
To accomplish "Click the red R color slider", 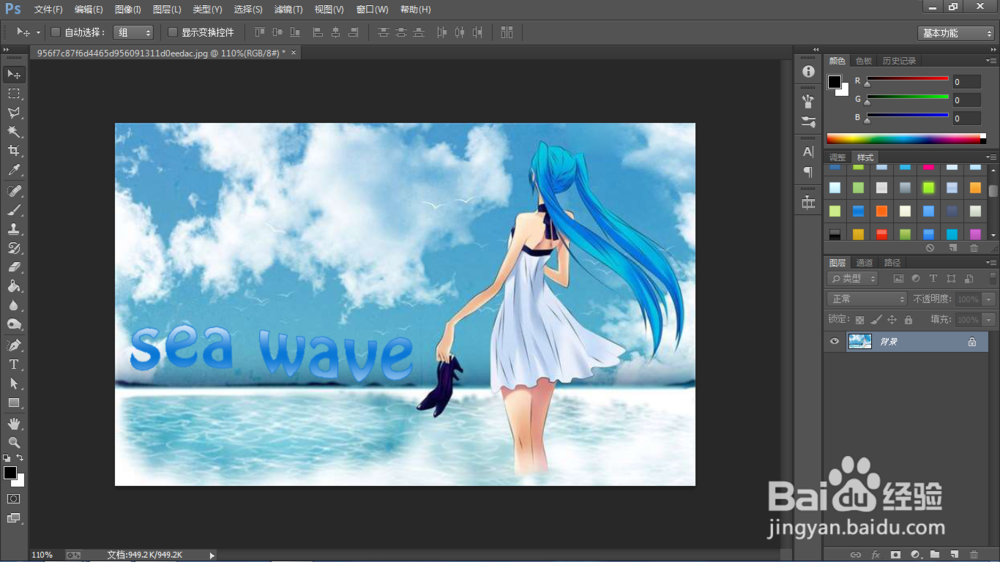I will tap(907, 79).
